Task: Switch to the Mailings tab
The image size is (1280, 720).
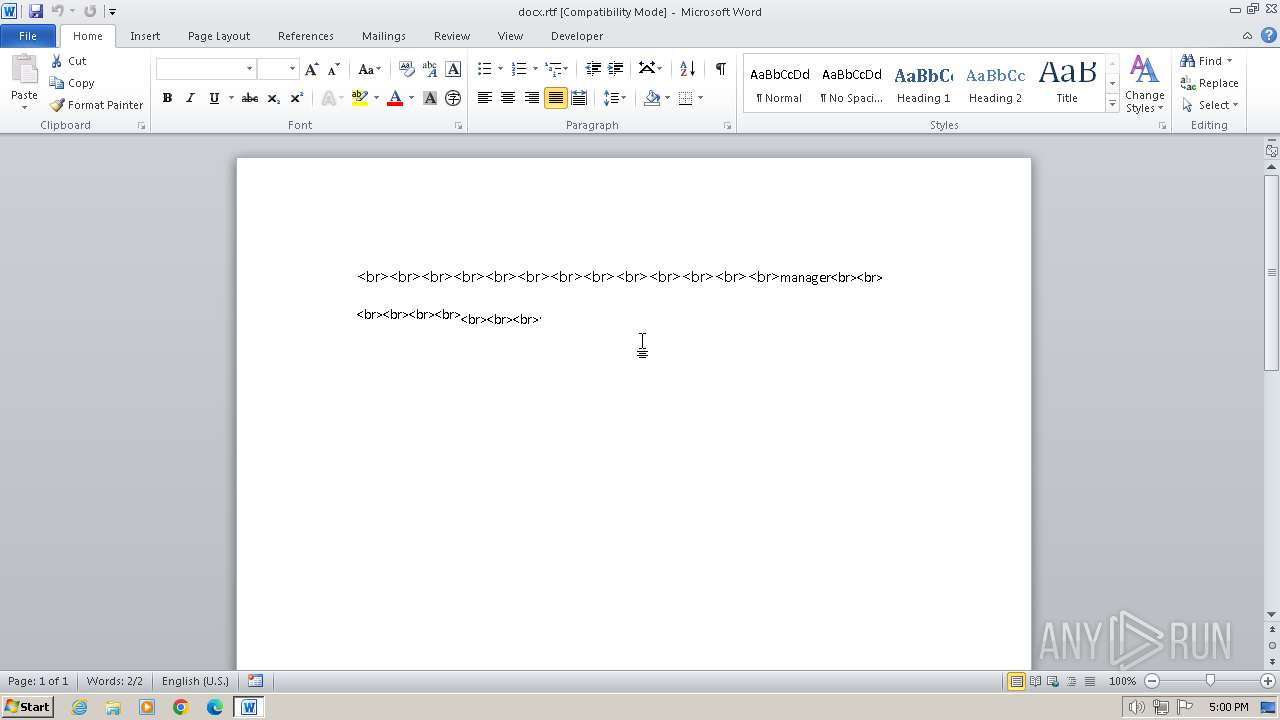Action: point(384,35)
